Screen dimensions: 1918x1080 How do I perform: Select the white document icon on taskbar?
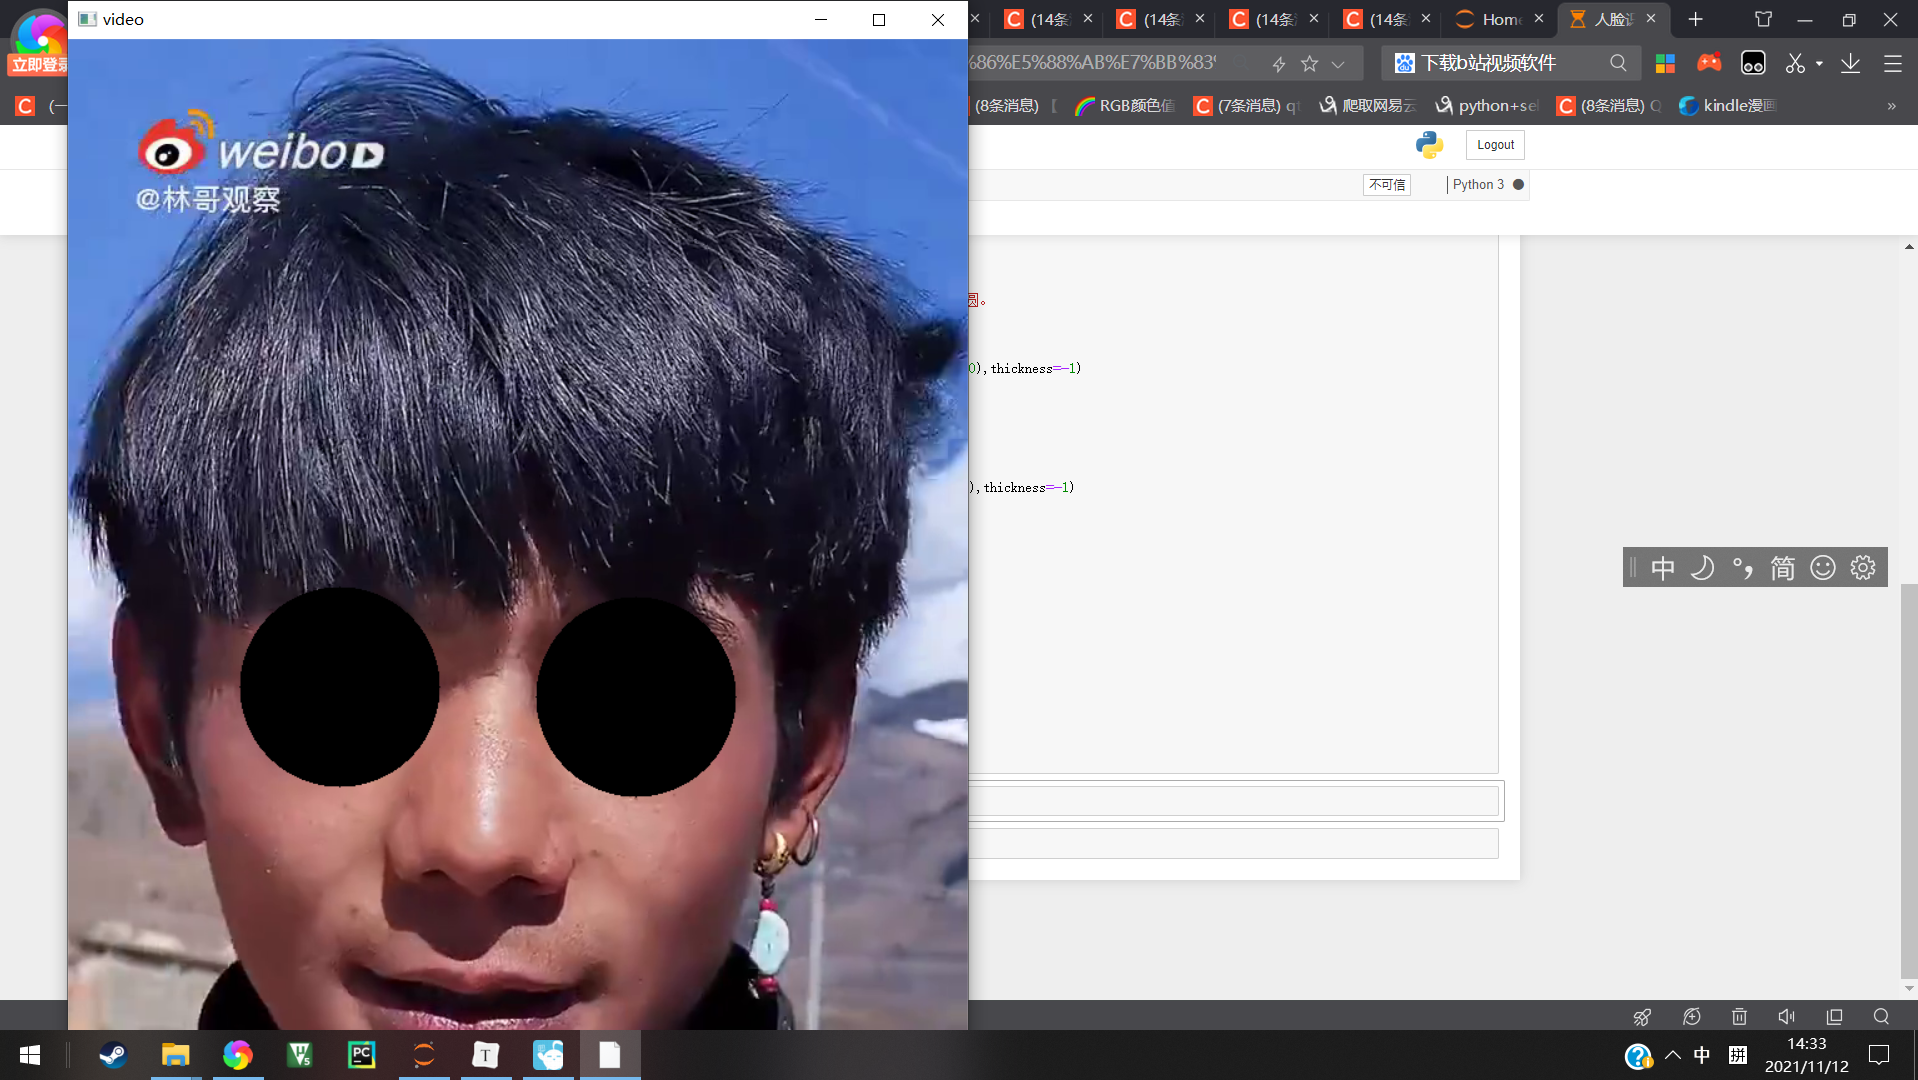tap(610, 1055)
